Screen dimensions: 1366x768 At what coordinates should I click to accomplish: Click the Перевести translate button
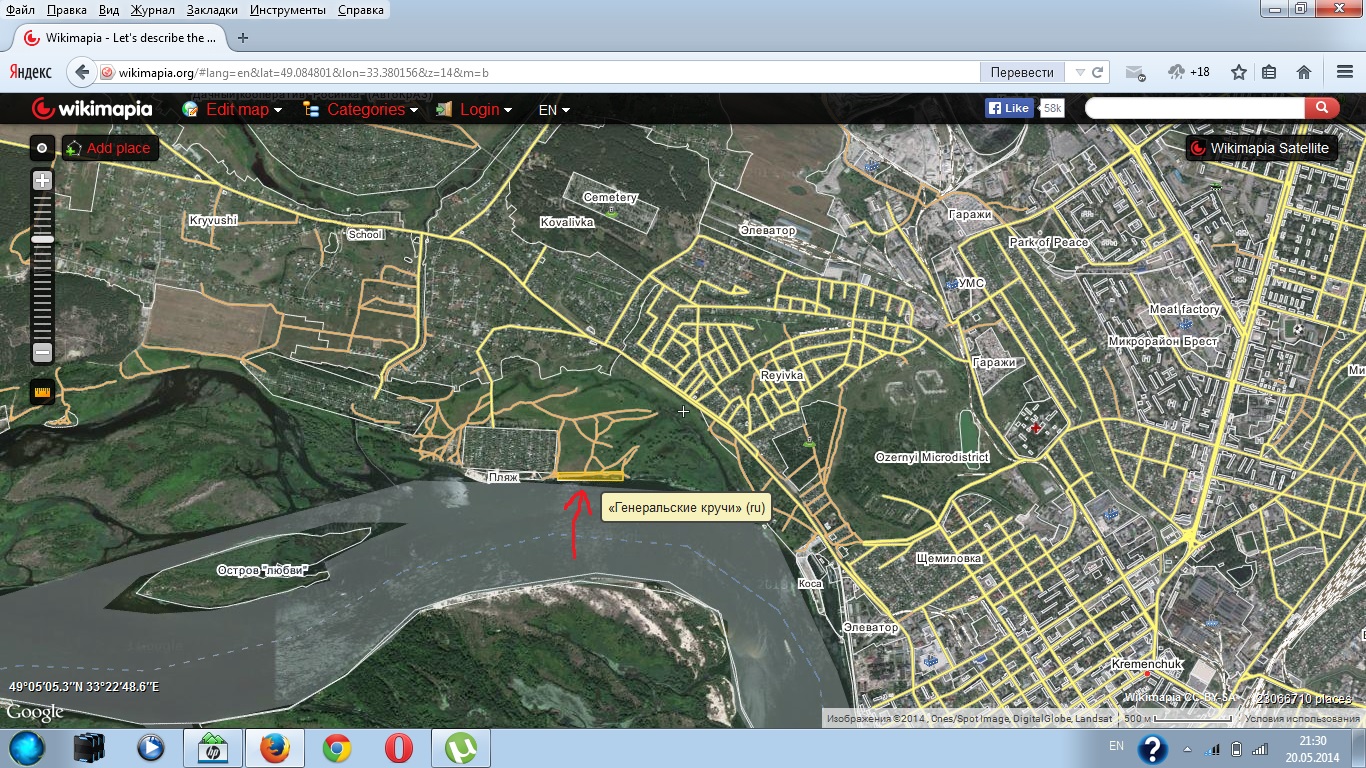[x=1022, y=72]
